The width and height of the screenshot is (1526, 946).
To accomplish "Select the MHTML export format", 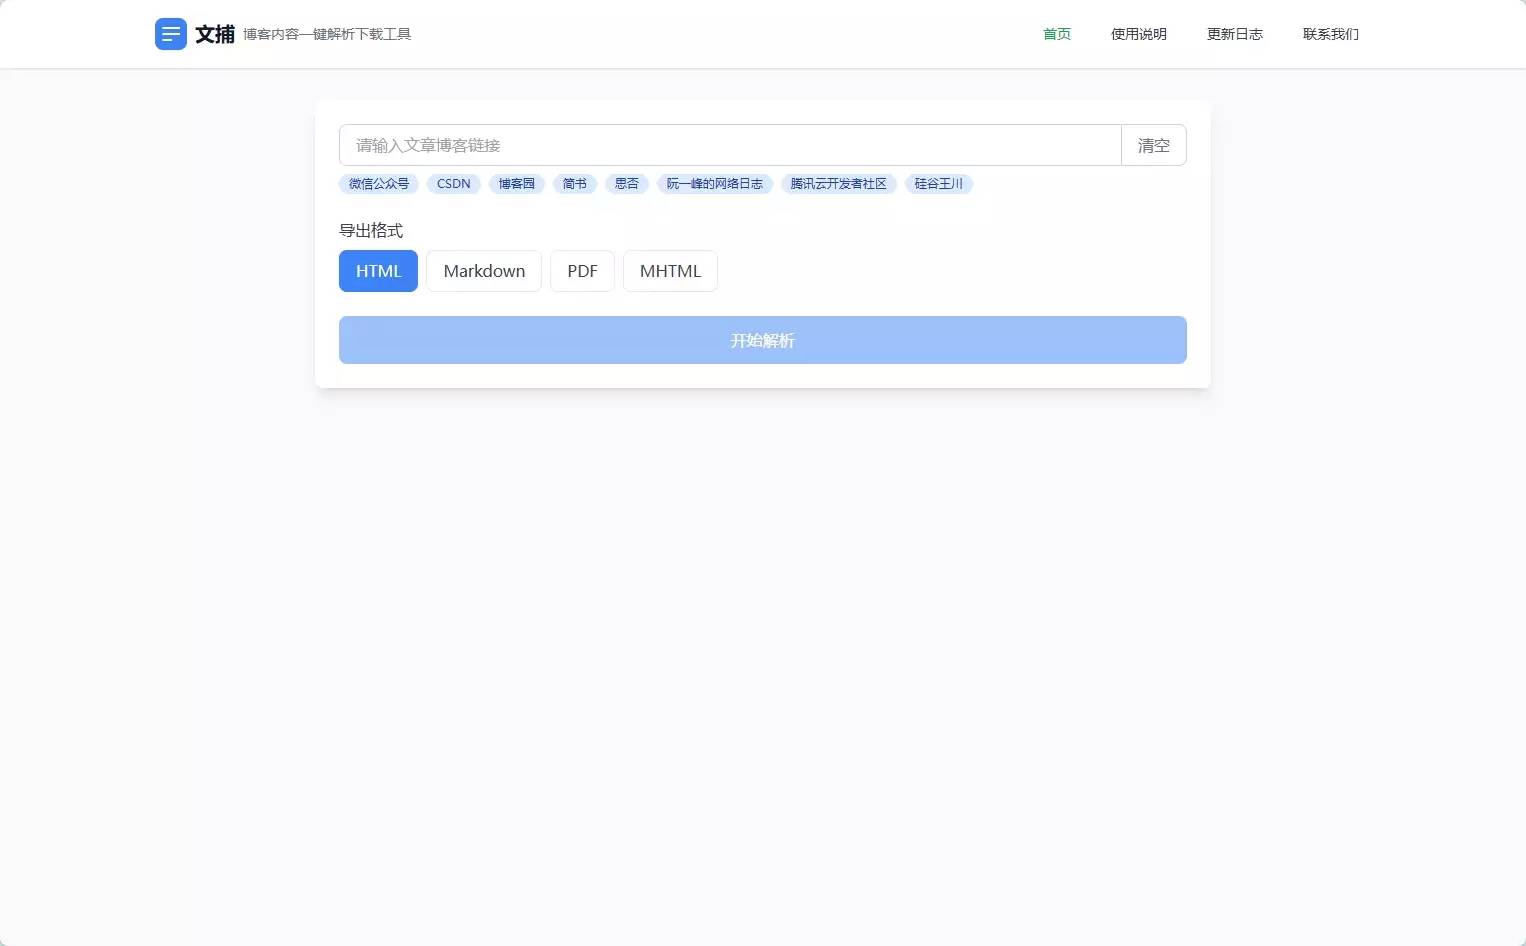I will [x=670, y=270].
